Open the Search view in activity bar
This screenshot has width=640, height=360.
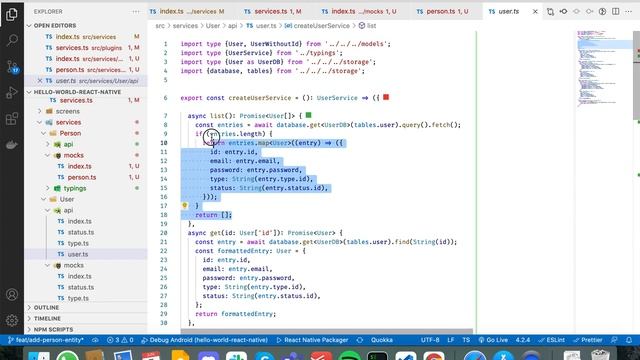(x=12, y=40)
